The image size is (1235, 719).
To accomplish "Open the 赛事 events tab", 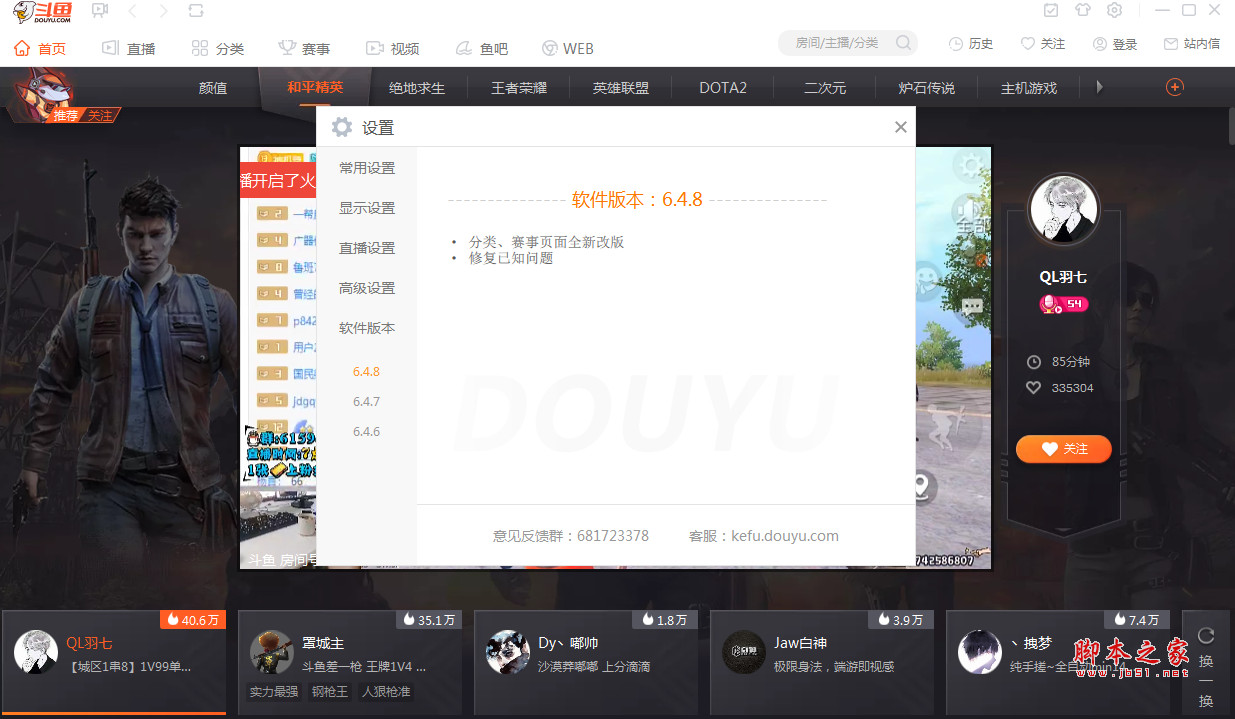I will 304,48.
